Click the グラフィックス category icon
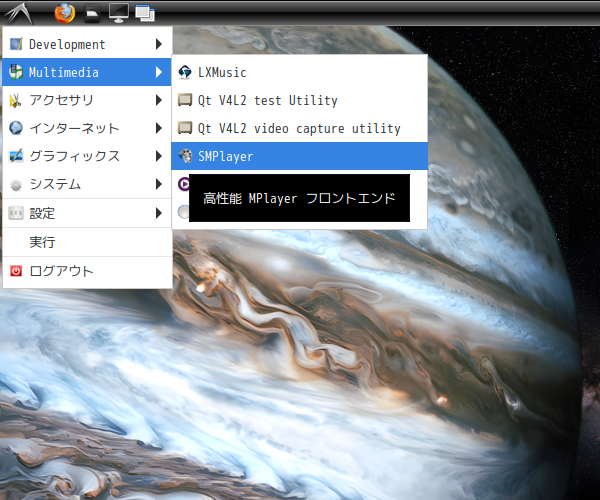Screen dimensions: 600x500 [16, 156]
